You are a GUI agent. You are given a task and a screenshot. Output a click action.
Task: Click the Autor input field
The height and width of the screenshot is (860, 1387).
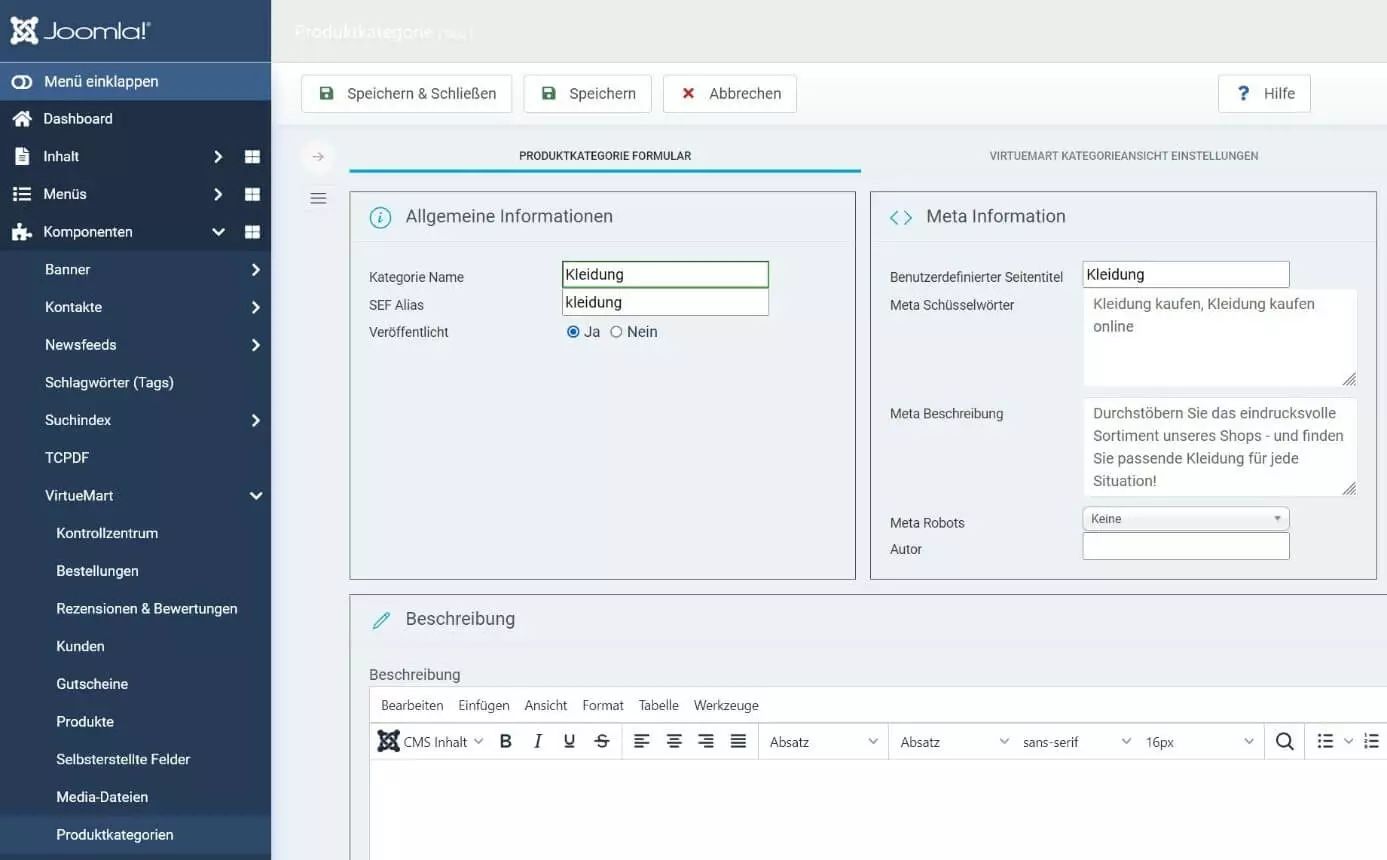tap(1186, 546)
